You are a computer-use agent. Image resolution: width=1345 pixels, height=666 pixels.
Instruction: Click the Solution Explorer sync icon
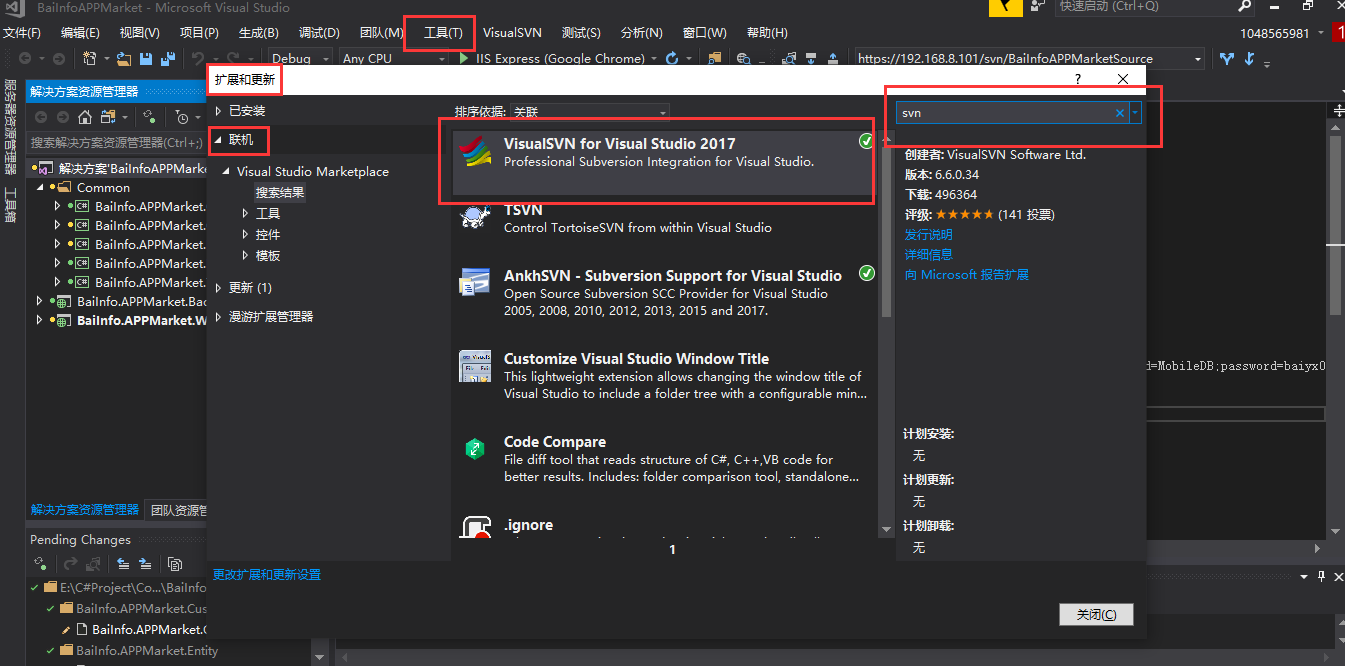coord(147,117)
